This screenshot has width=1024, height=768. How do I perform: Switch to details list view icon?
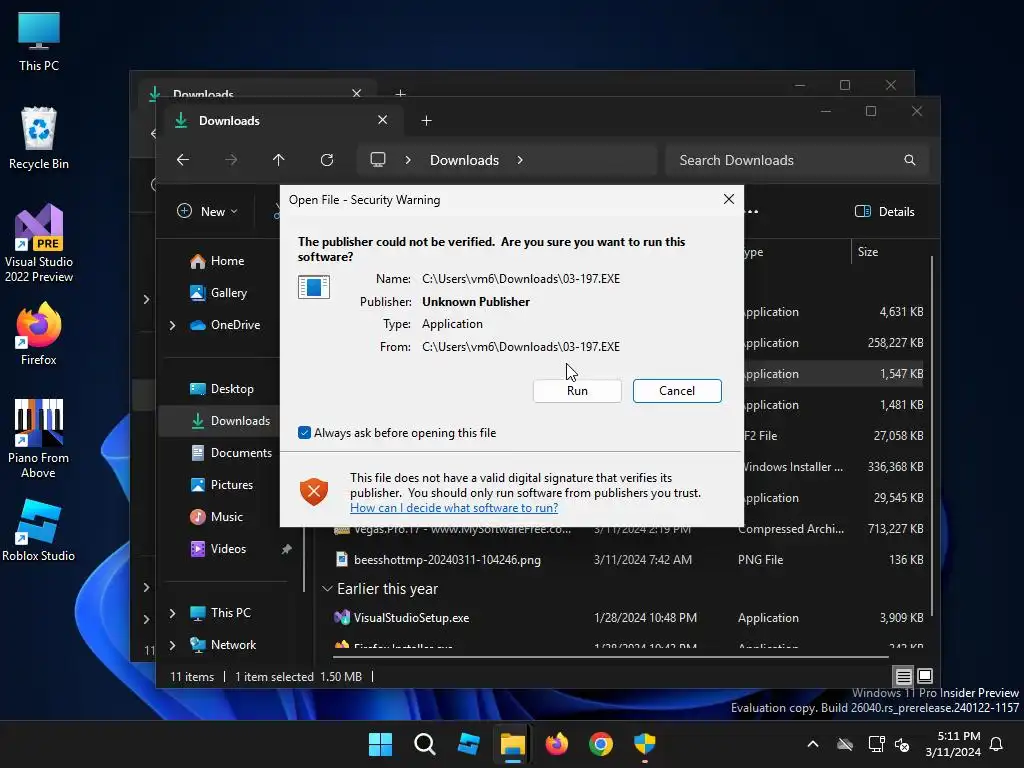[x=903, y=676]
